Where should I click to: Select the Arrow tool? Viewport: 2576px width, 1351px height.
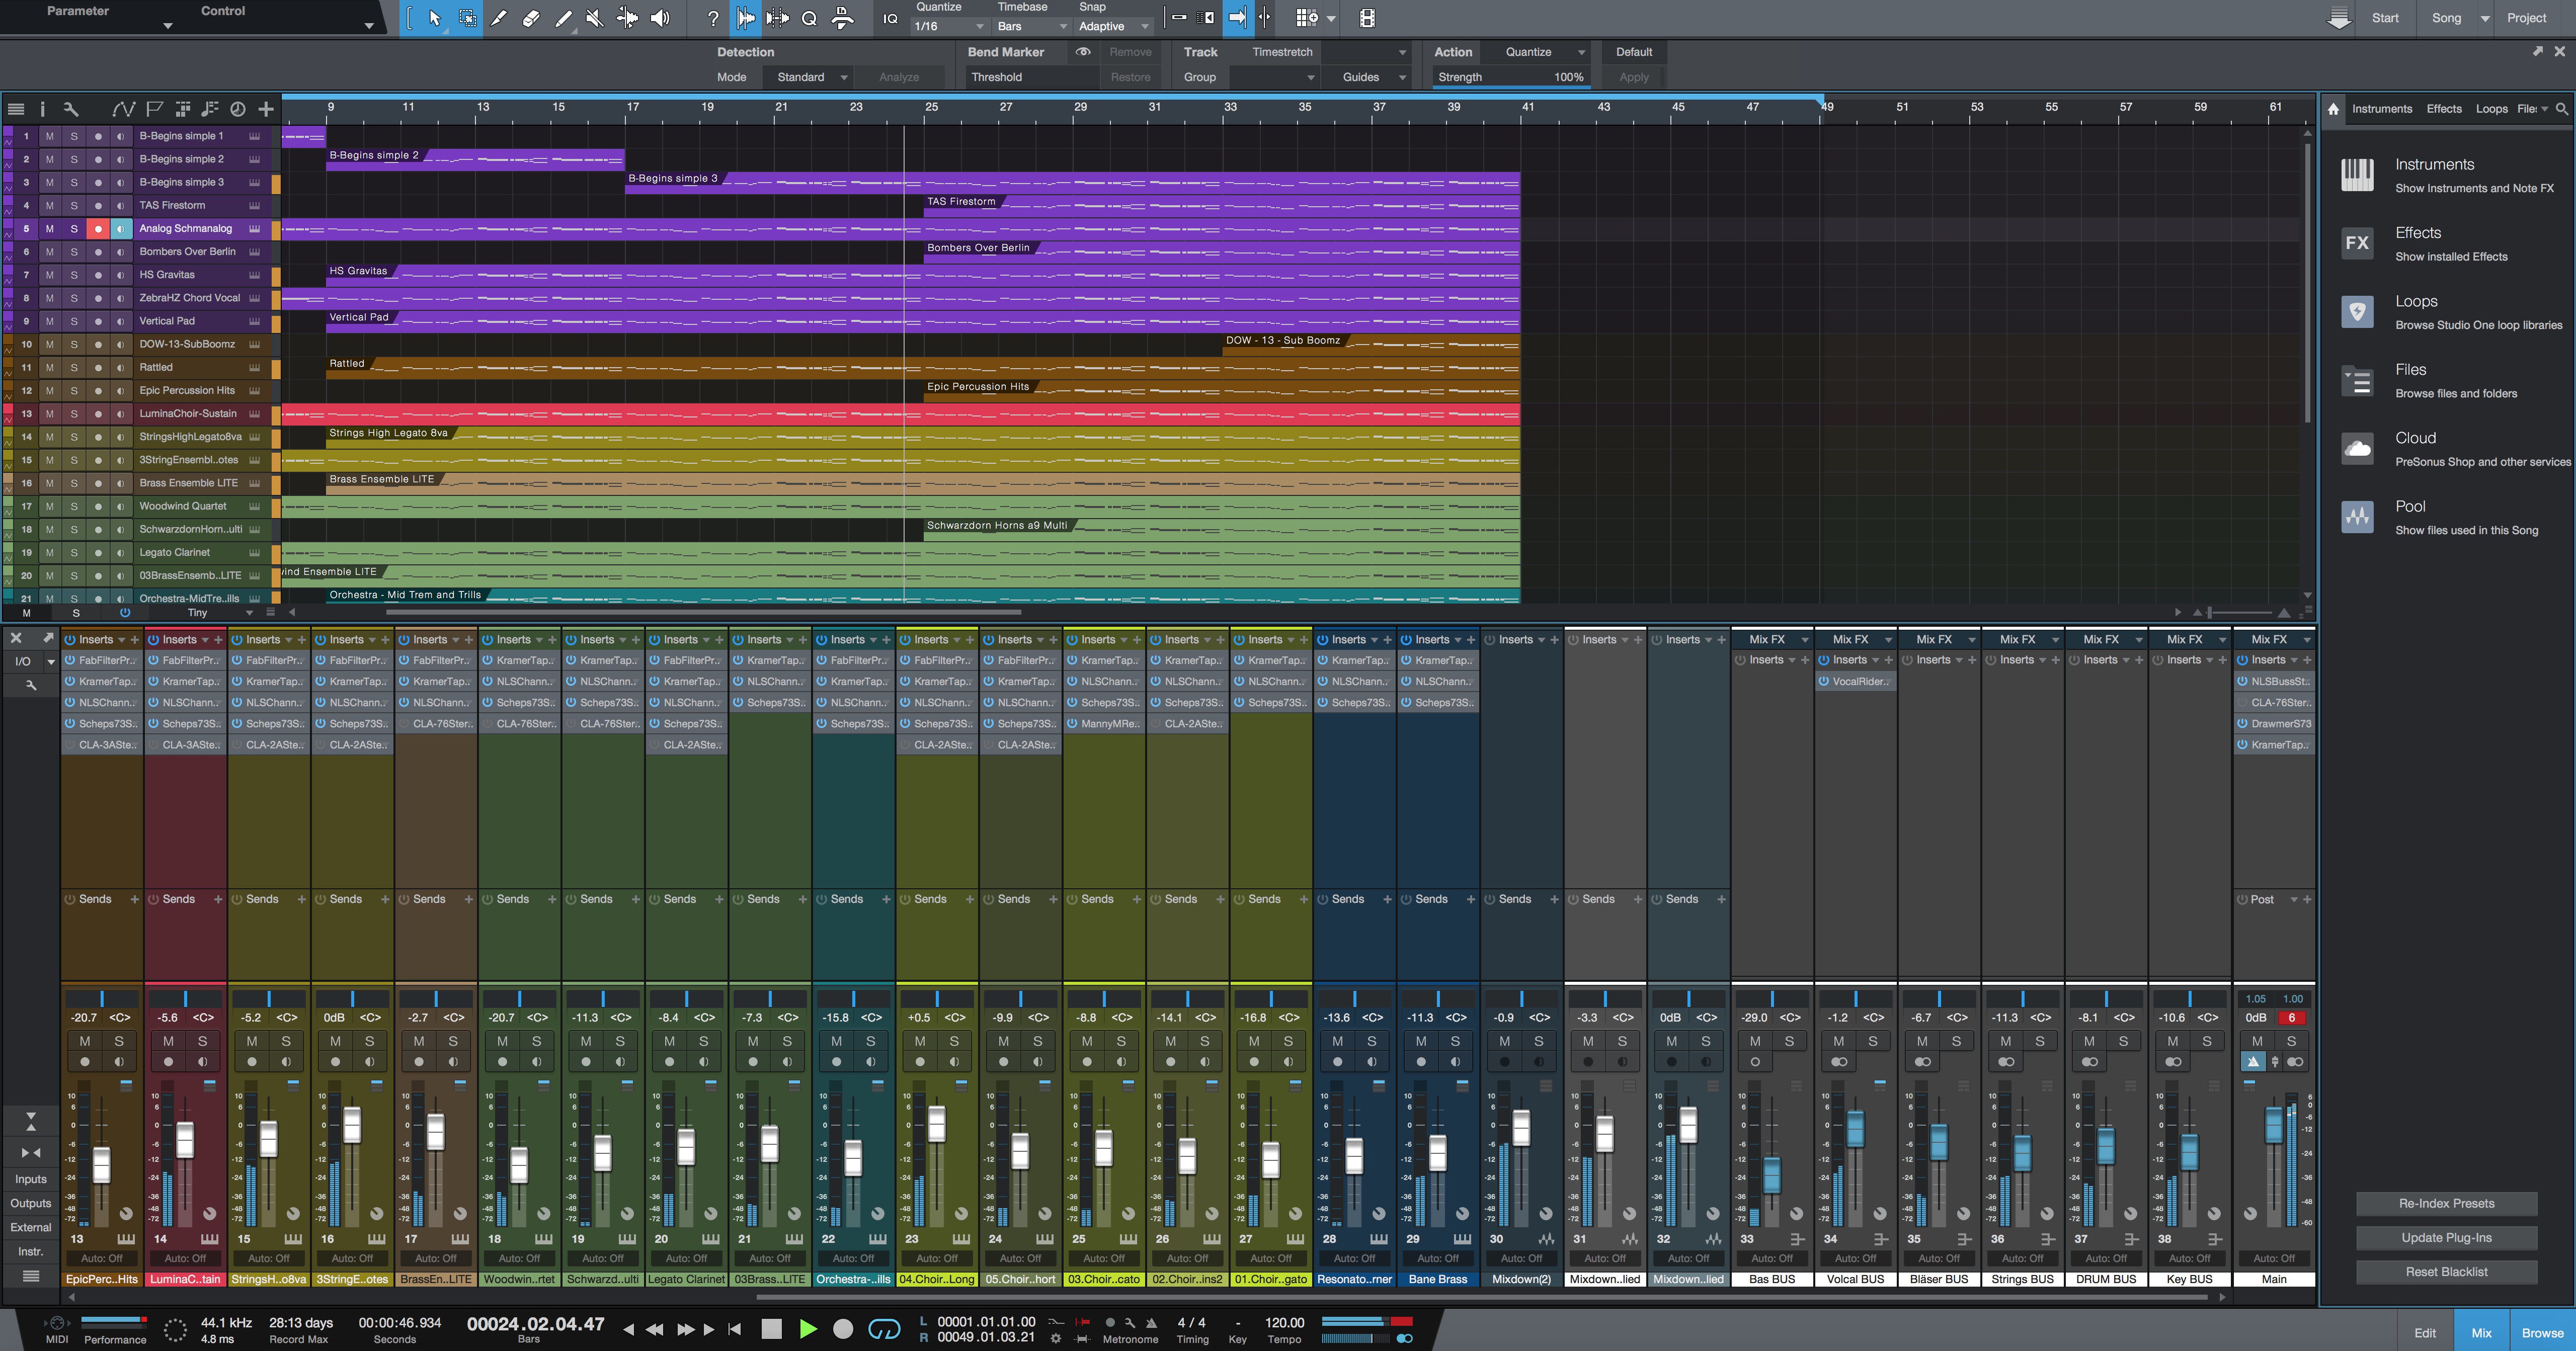tap(434, 18)
